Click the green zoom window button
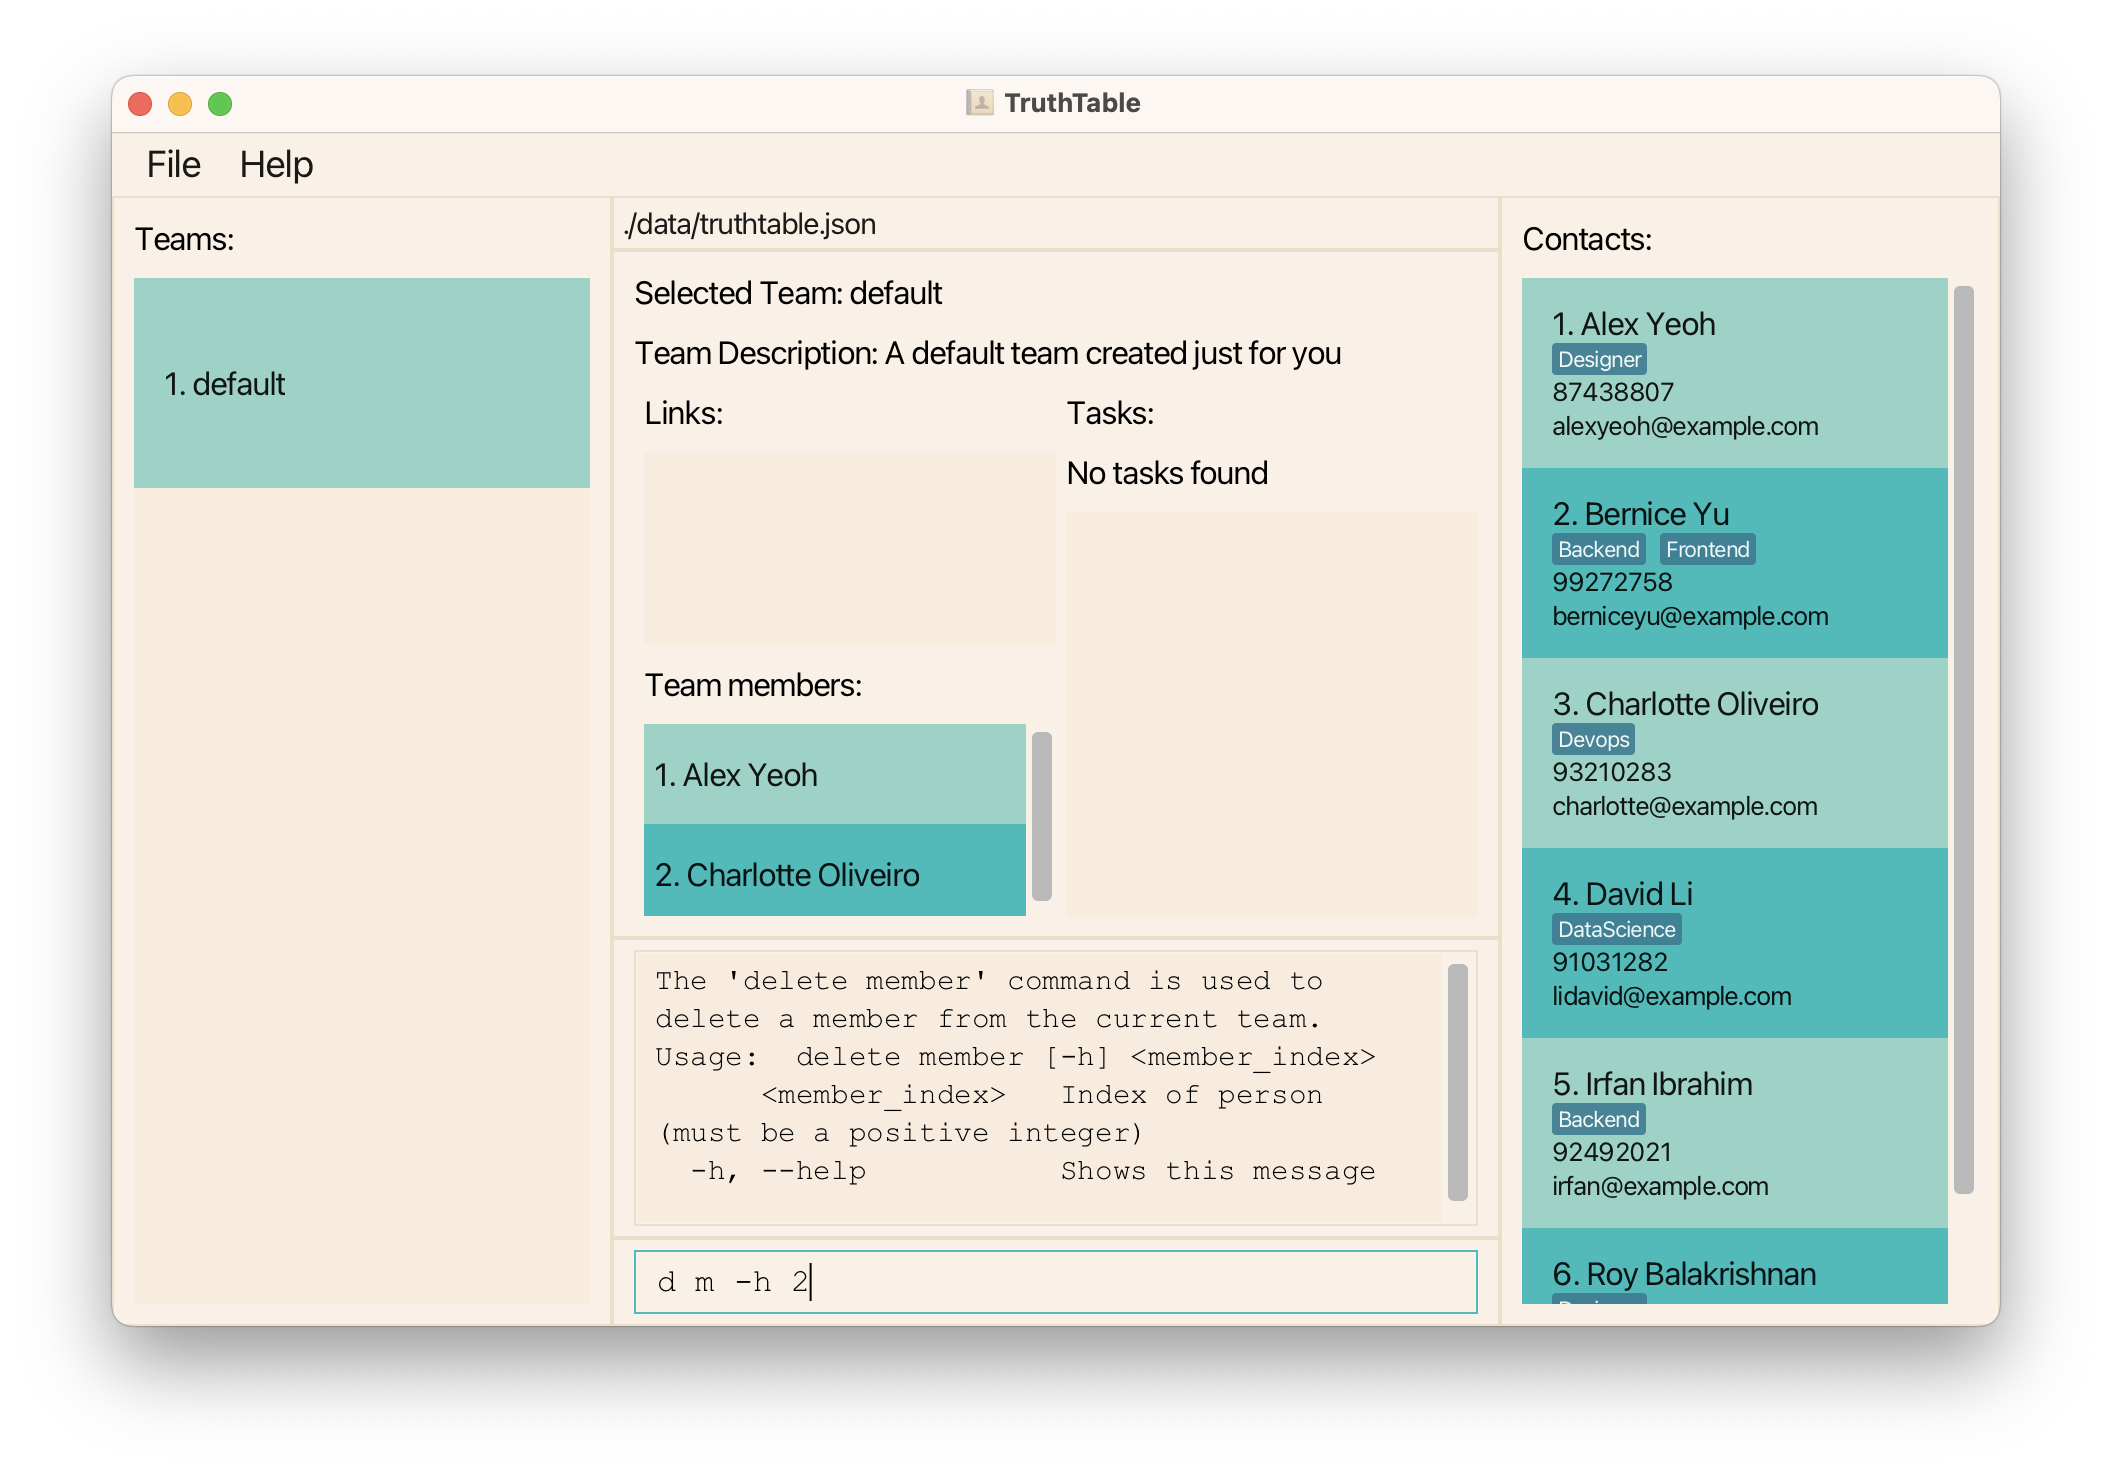This screenshot has width=2112, height=1474. 220,104
